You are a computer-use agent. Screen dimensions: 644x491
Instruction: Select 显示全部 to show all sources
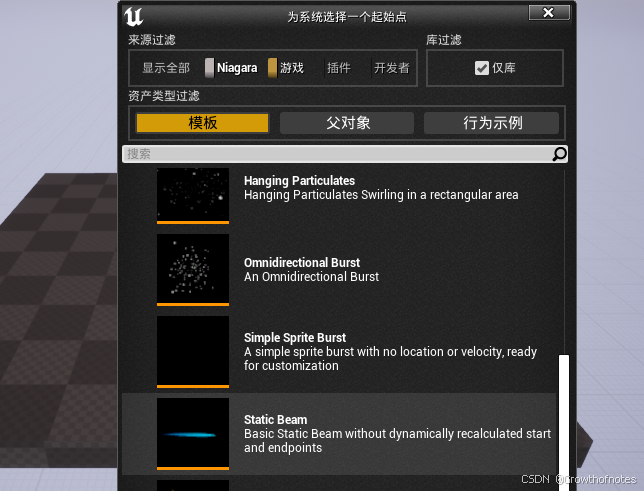[166, 68]
